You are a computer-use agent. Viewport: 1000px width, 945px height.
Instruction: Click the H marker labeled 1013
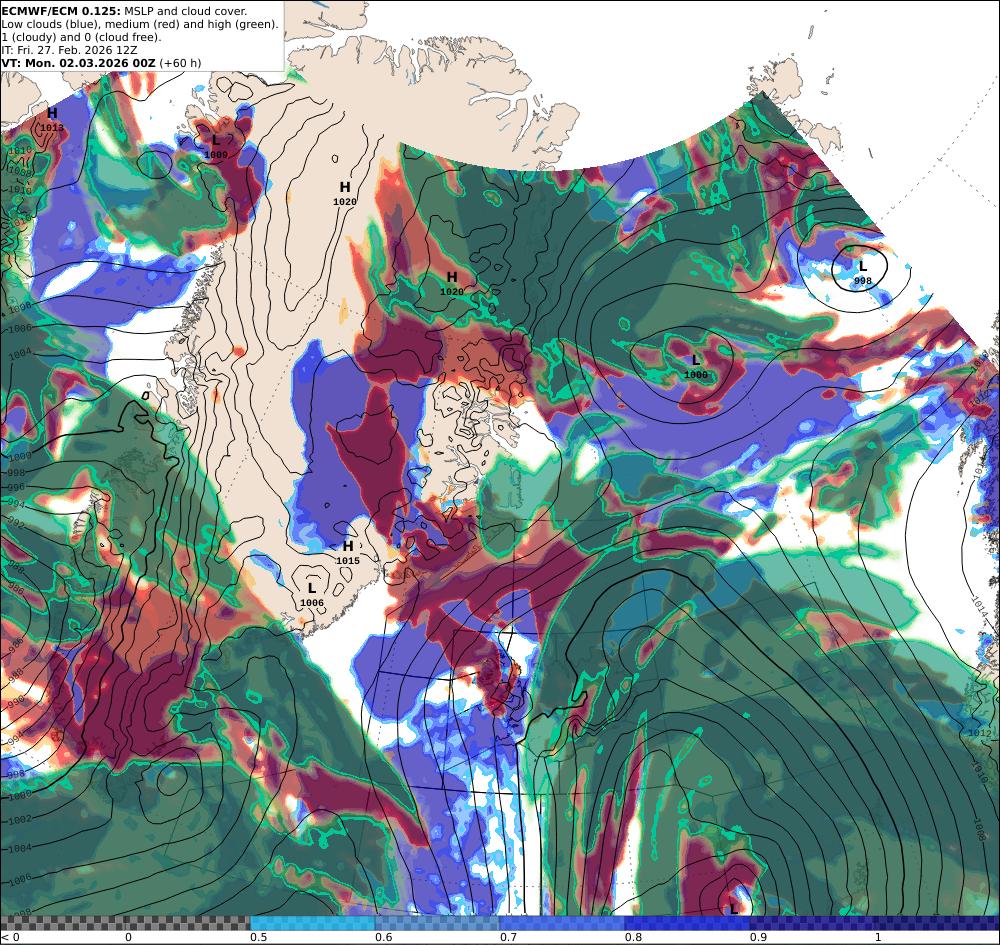(52, 114)
